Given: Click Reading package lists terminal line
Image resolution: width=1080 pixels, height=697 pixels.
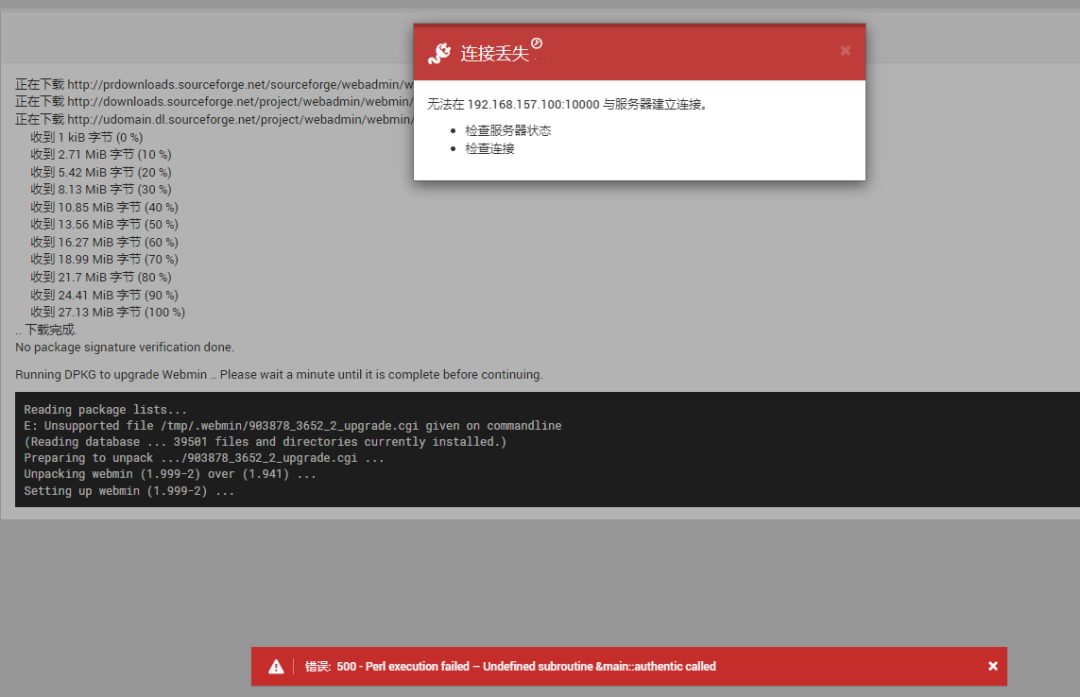Looking at the screenshot, I should 105,410.
